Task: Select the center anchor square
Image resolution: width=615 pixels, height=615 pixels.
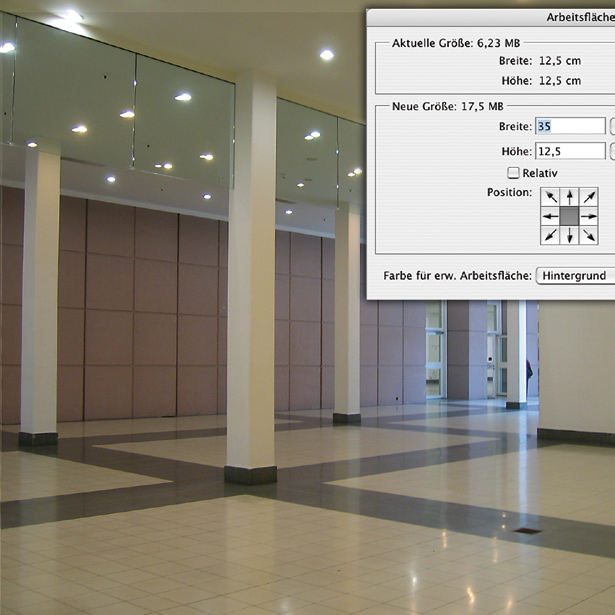Action: click(570, 216)
